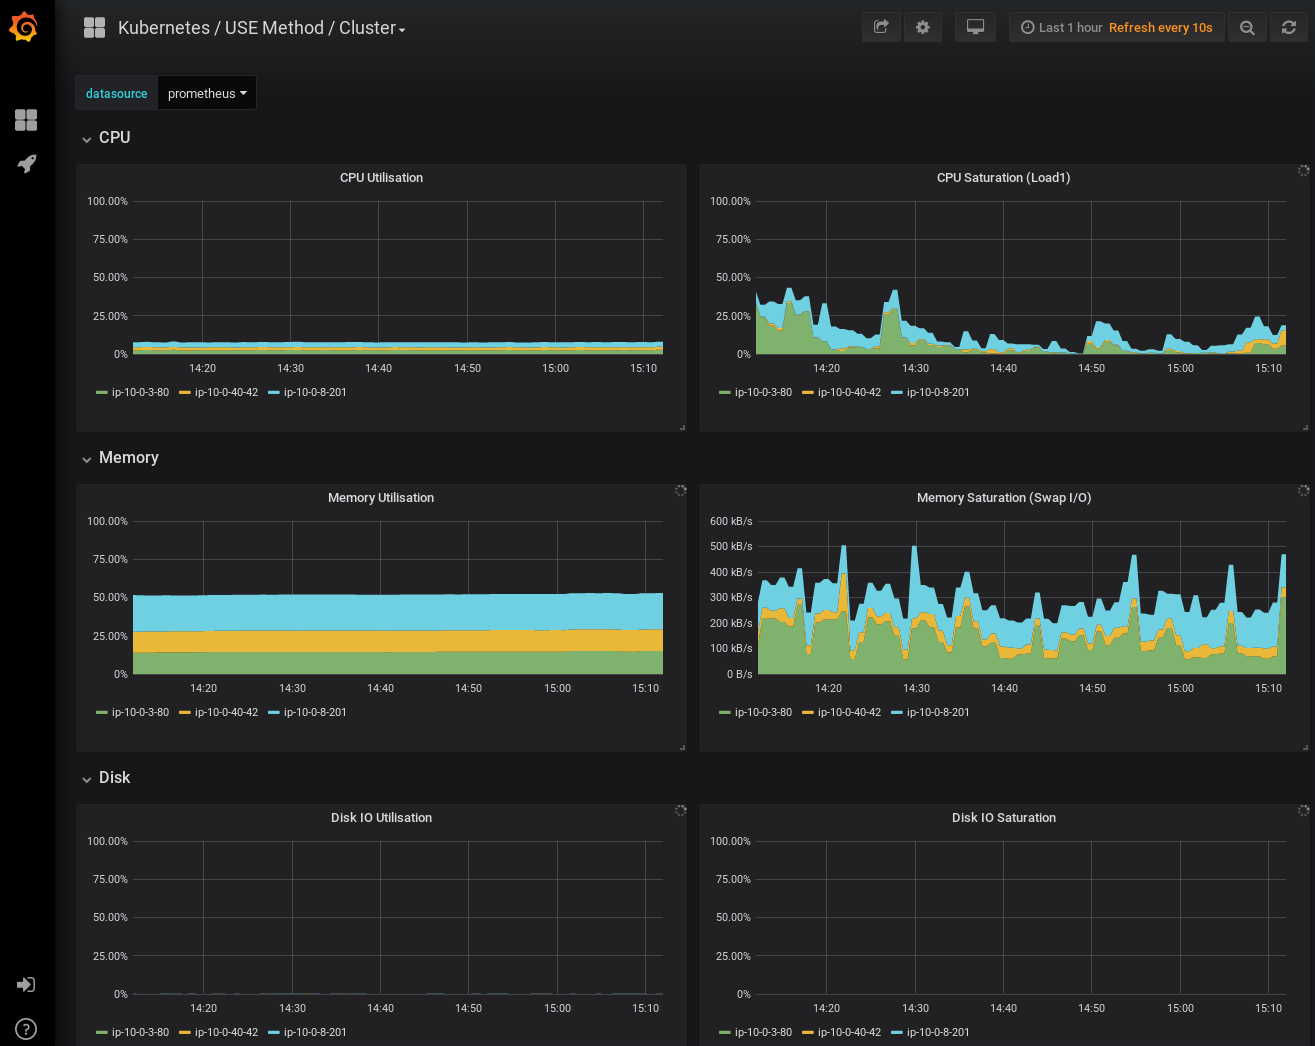
Task: Click the sign-in icon in sidebar
Action: 26,985
